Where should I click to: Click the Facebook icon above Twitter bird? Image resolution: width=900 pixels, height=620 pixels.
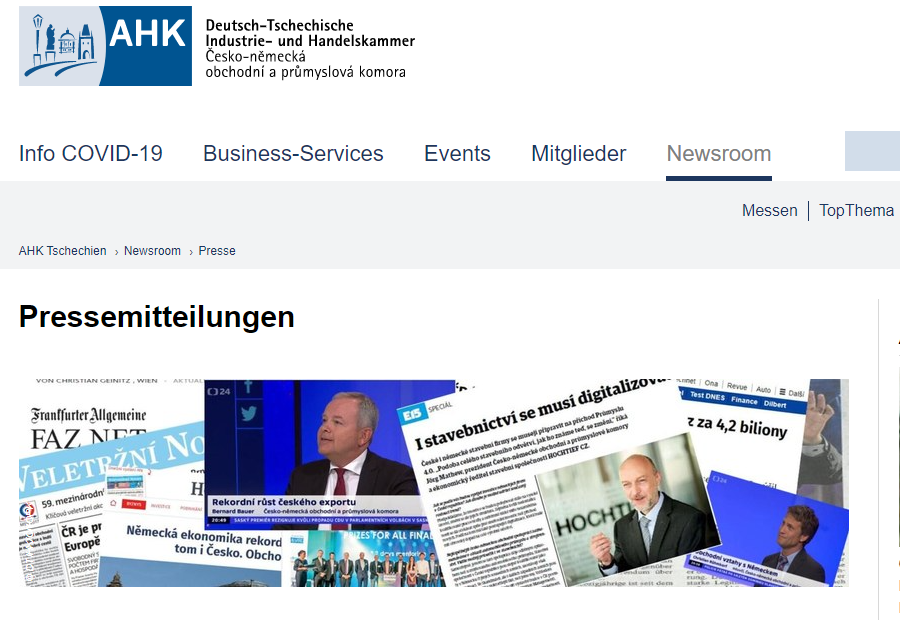[x=248, y=386]
